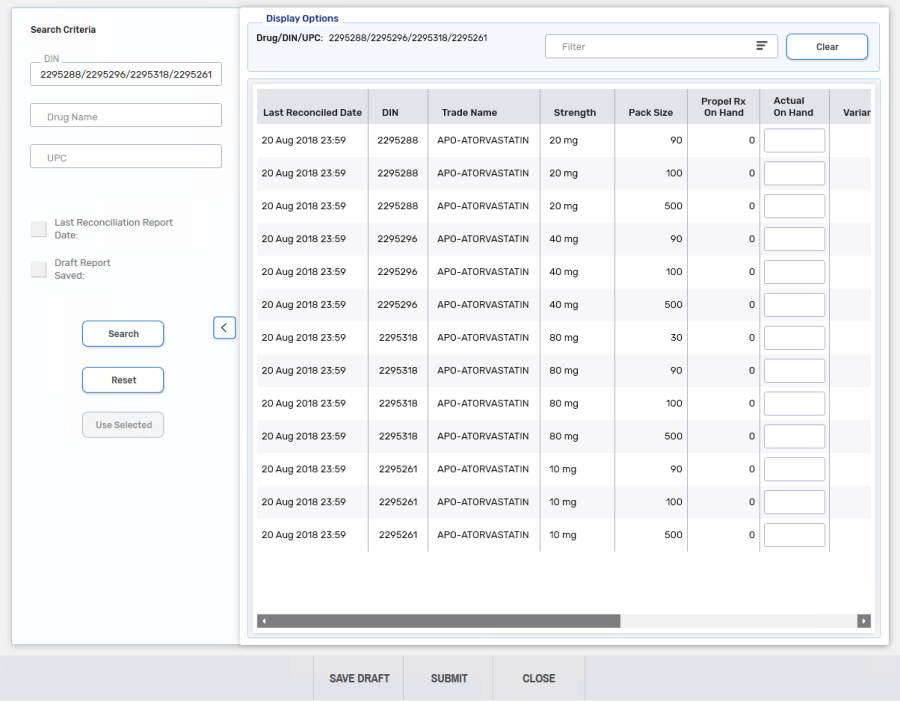Type in the Filter search box

(x=640, y=46)
